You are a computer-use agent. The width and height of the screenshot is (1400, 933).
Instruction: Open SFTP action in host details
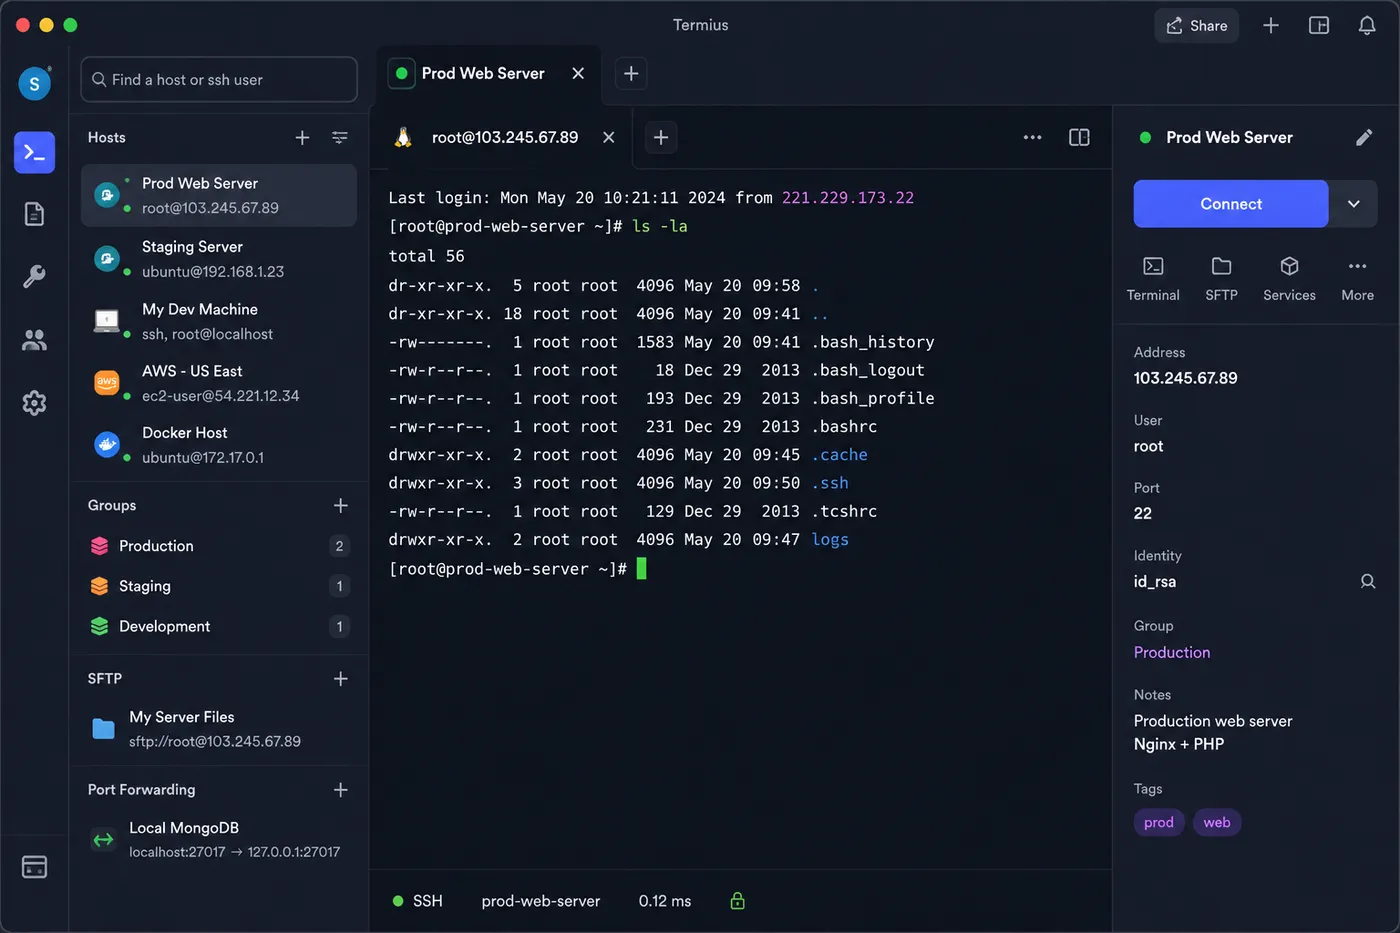[x=1221, y=278]
